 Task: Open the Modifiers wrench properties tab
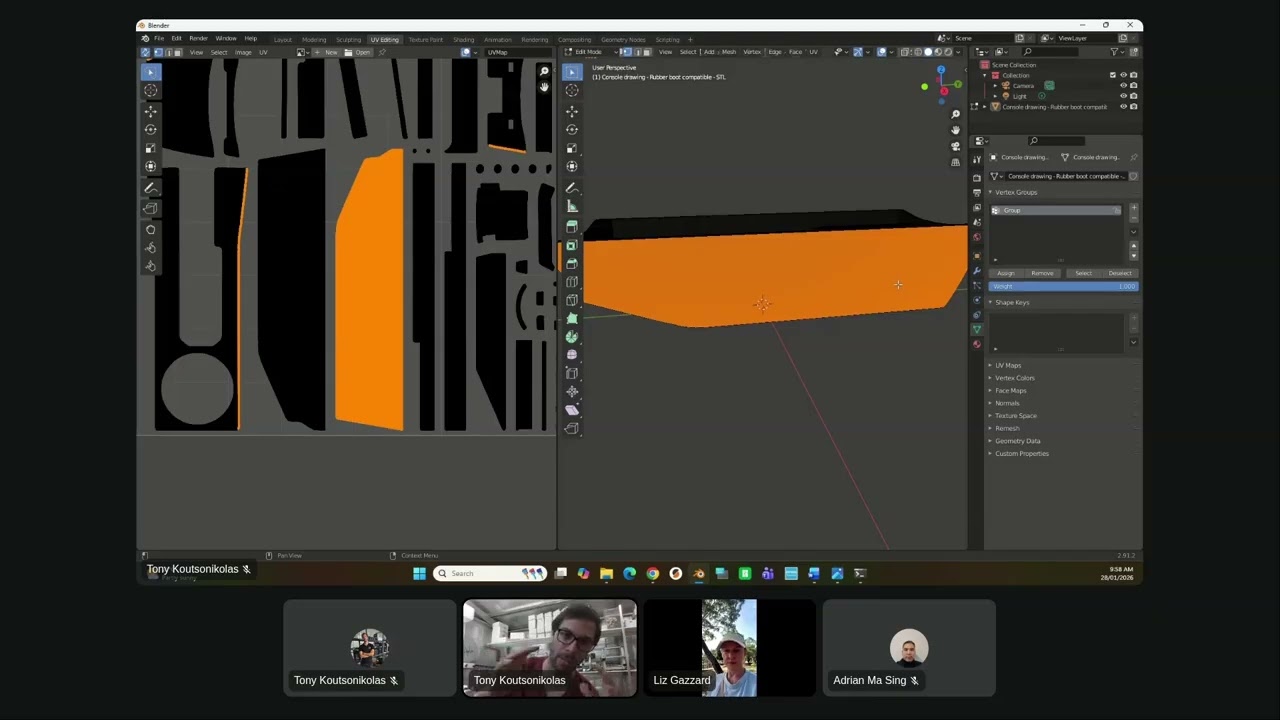tap(977, 271)
